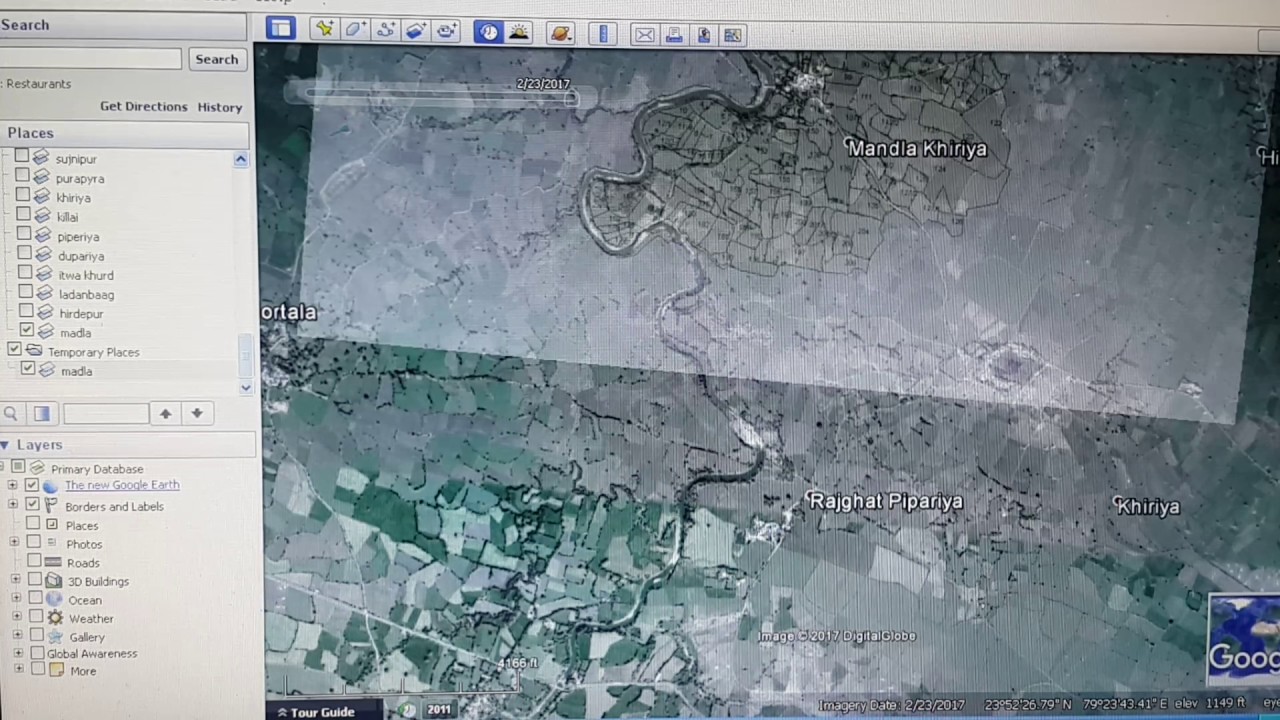Select the Add Path tool
The width and height of the screenshot is (1280, 720).
385,30
